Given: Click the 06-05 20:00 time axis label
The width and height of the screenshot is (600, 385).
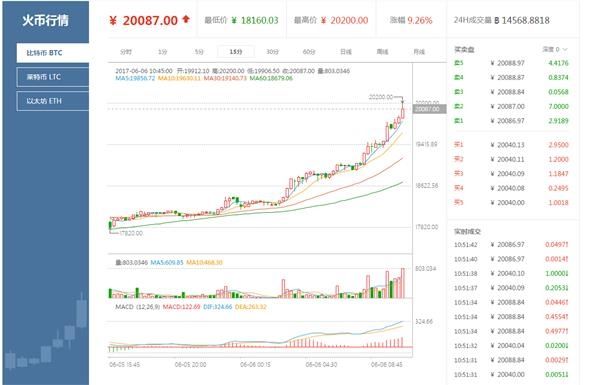Looking at the screenshot, I should click(x=190, y=364).
